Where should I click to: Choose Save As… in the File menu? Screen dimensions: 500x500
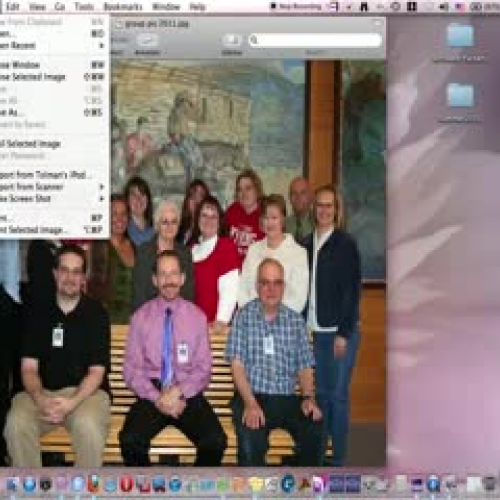click(x=53, y=112)
